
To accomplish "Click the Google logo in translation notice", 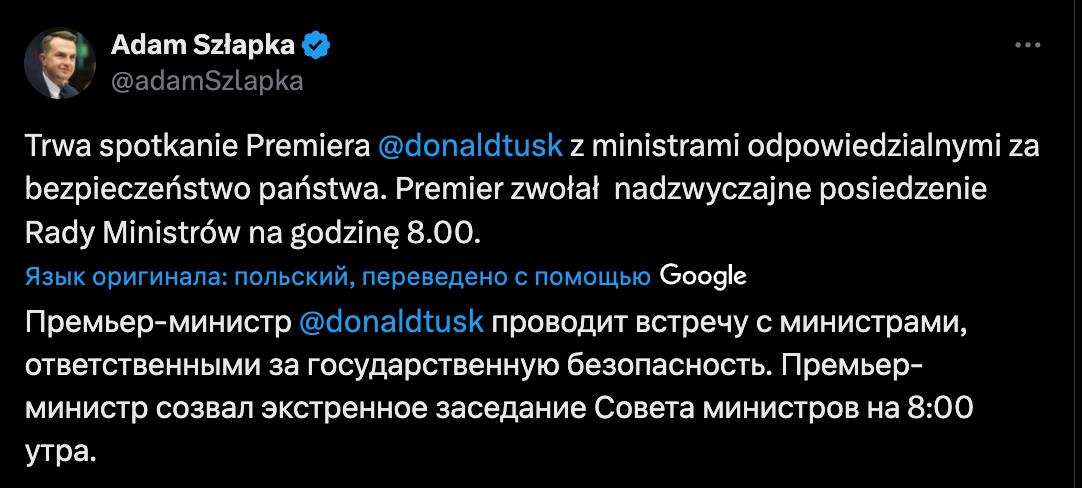I will [703, 276].
